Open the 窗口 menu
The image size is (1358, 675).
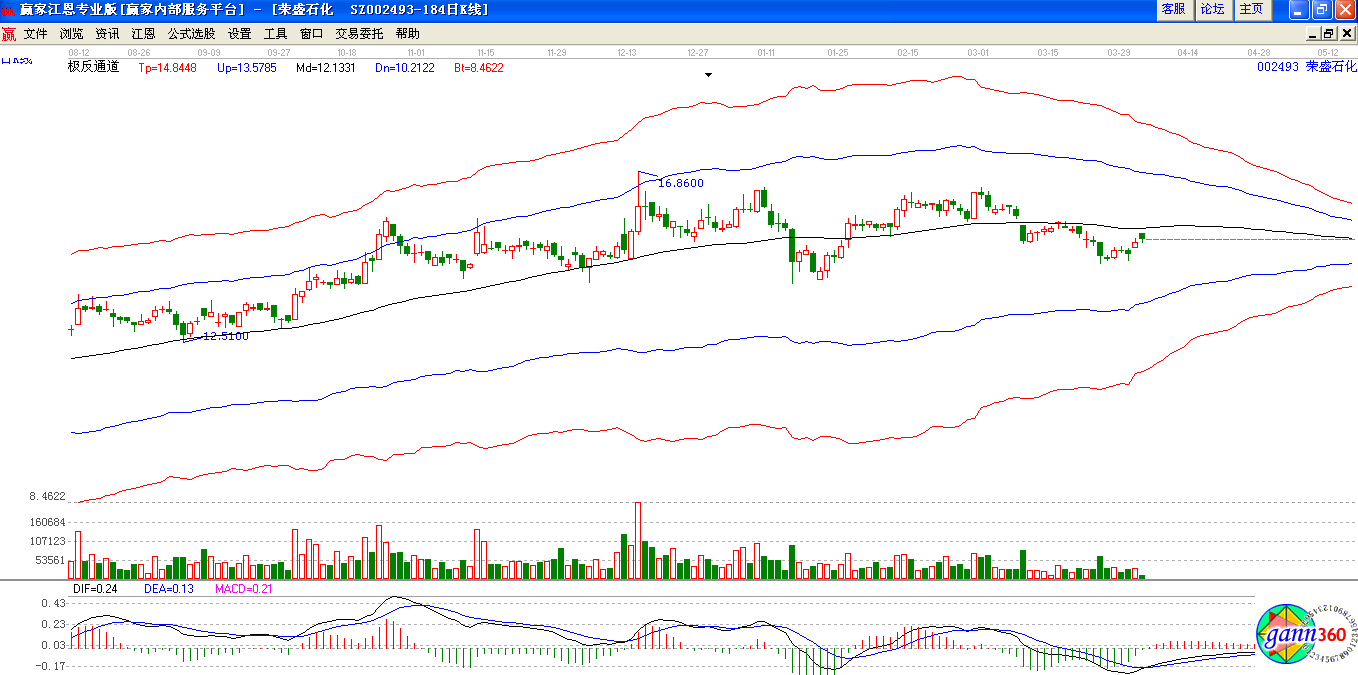pos(312,34)
